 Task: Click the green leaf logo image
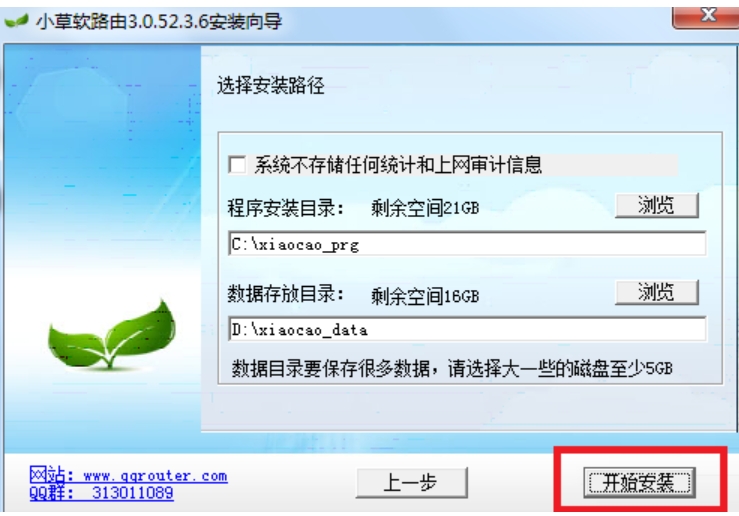click(x=112, y=335)
